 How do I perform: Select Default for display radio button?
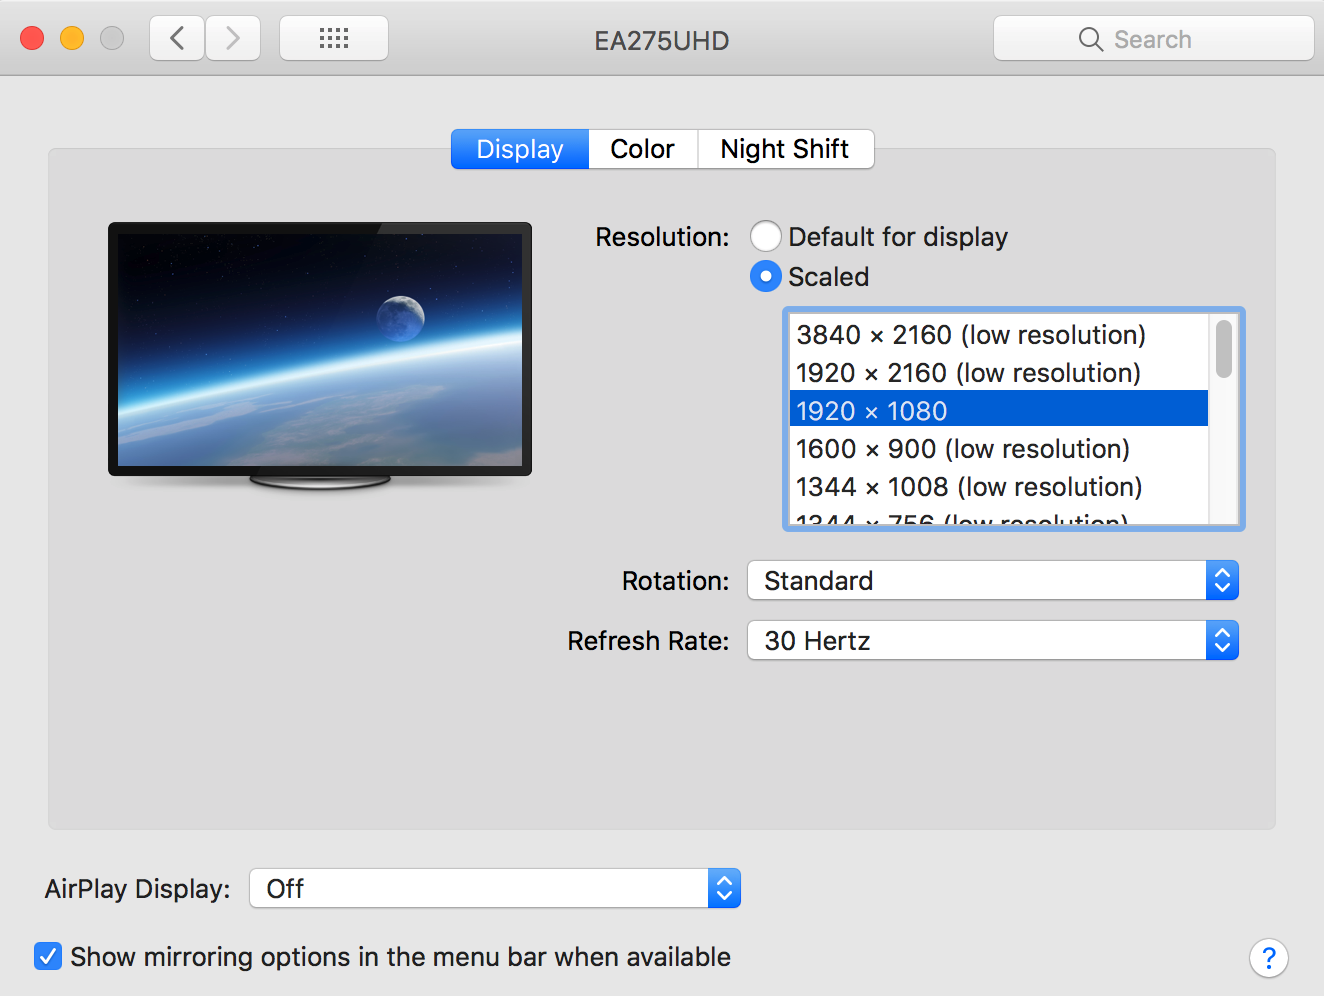[x=766, y=236]
